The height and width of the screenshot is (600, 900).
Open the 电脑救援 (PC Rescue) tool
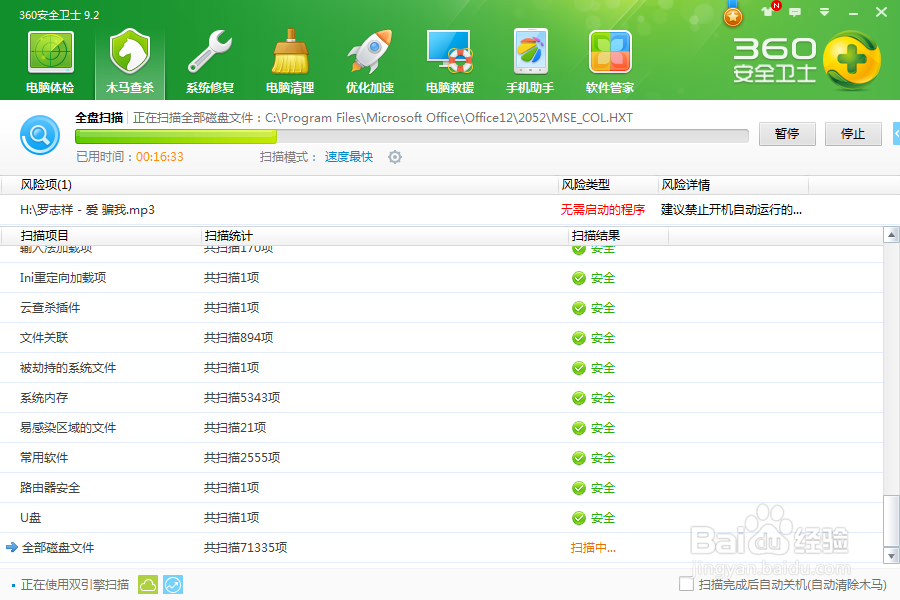(449, 58)
